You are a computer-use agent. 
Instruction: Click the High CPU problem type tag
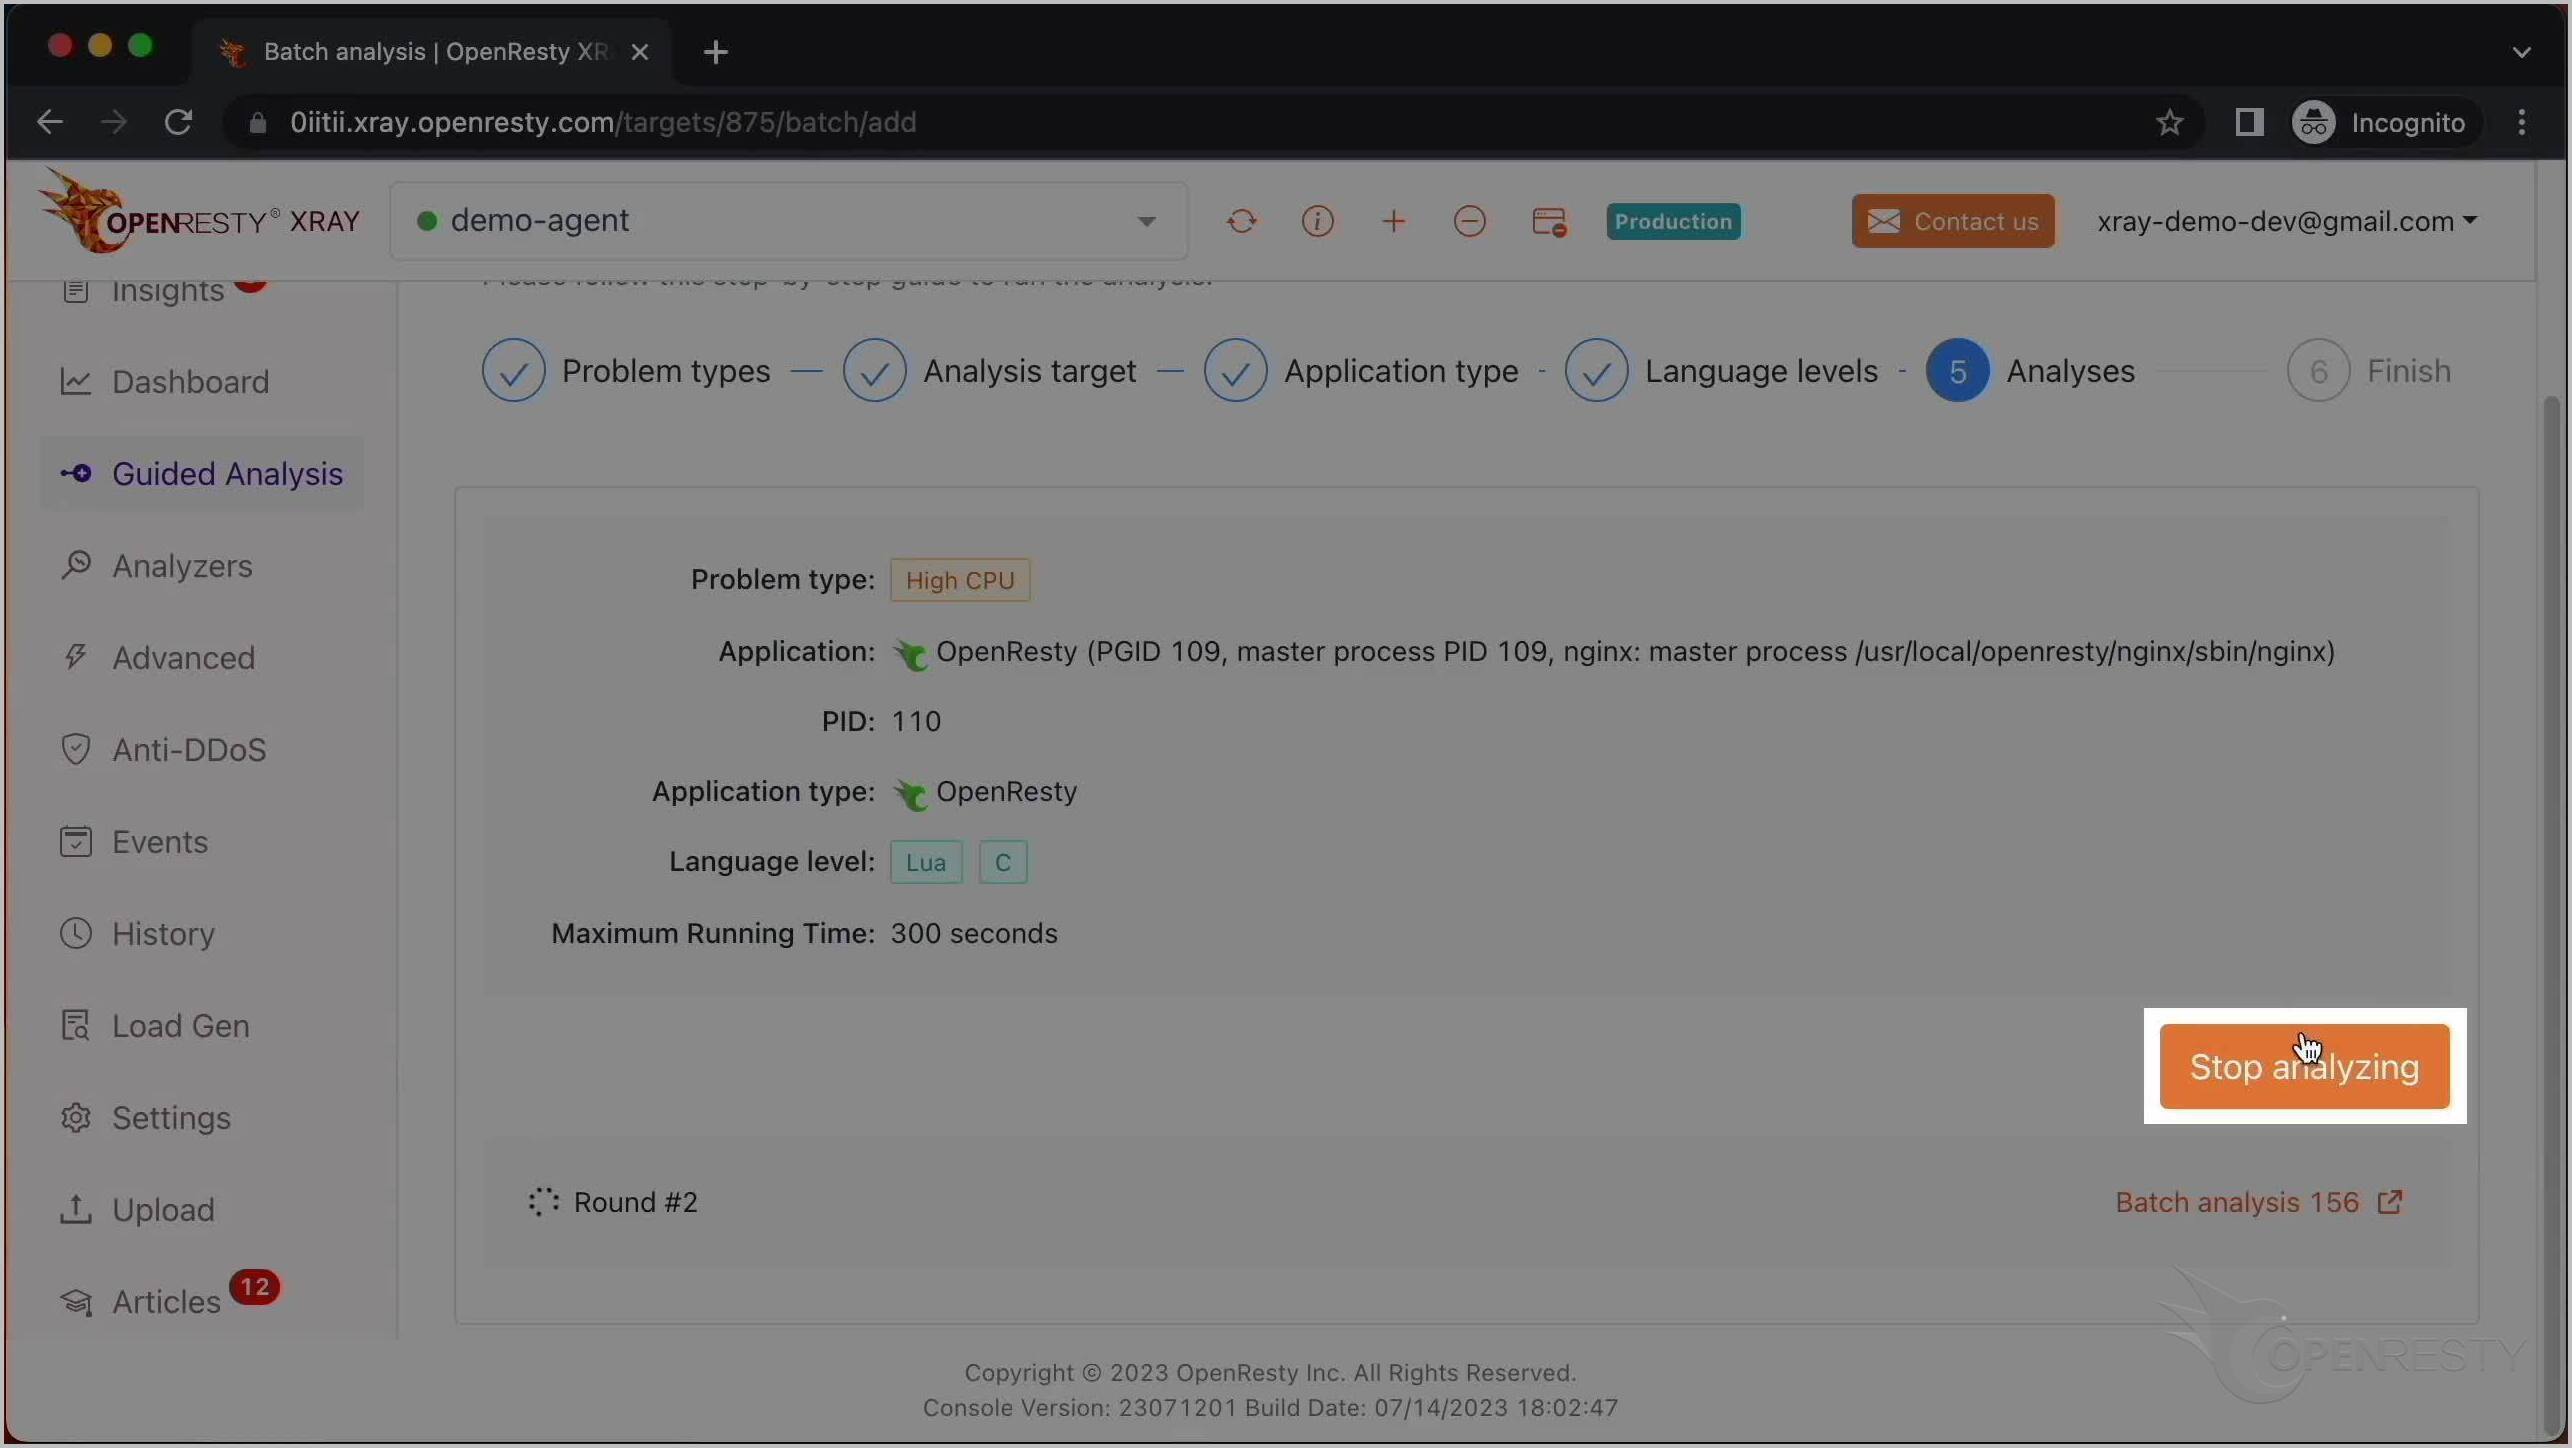[960, 580]
